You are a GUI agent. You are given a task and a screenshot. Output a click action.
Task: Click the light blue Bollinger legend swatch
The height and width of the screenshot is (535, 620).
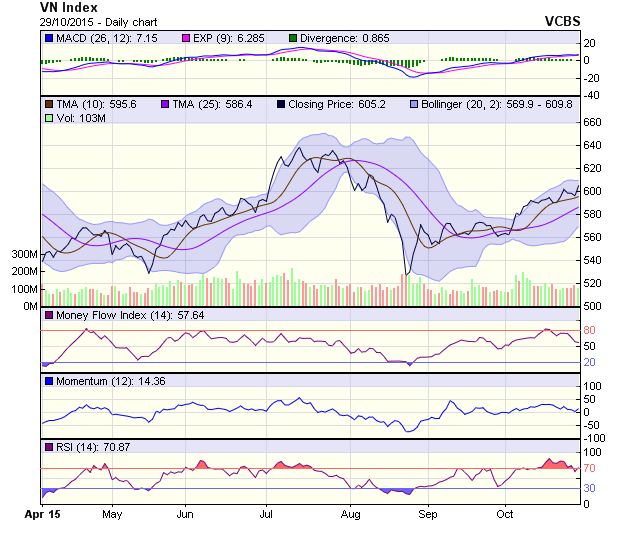pyautogui.click(x=413, y=103)
